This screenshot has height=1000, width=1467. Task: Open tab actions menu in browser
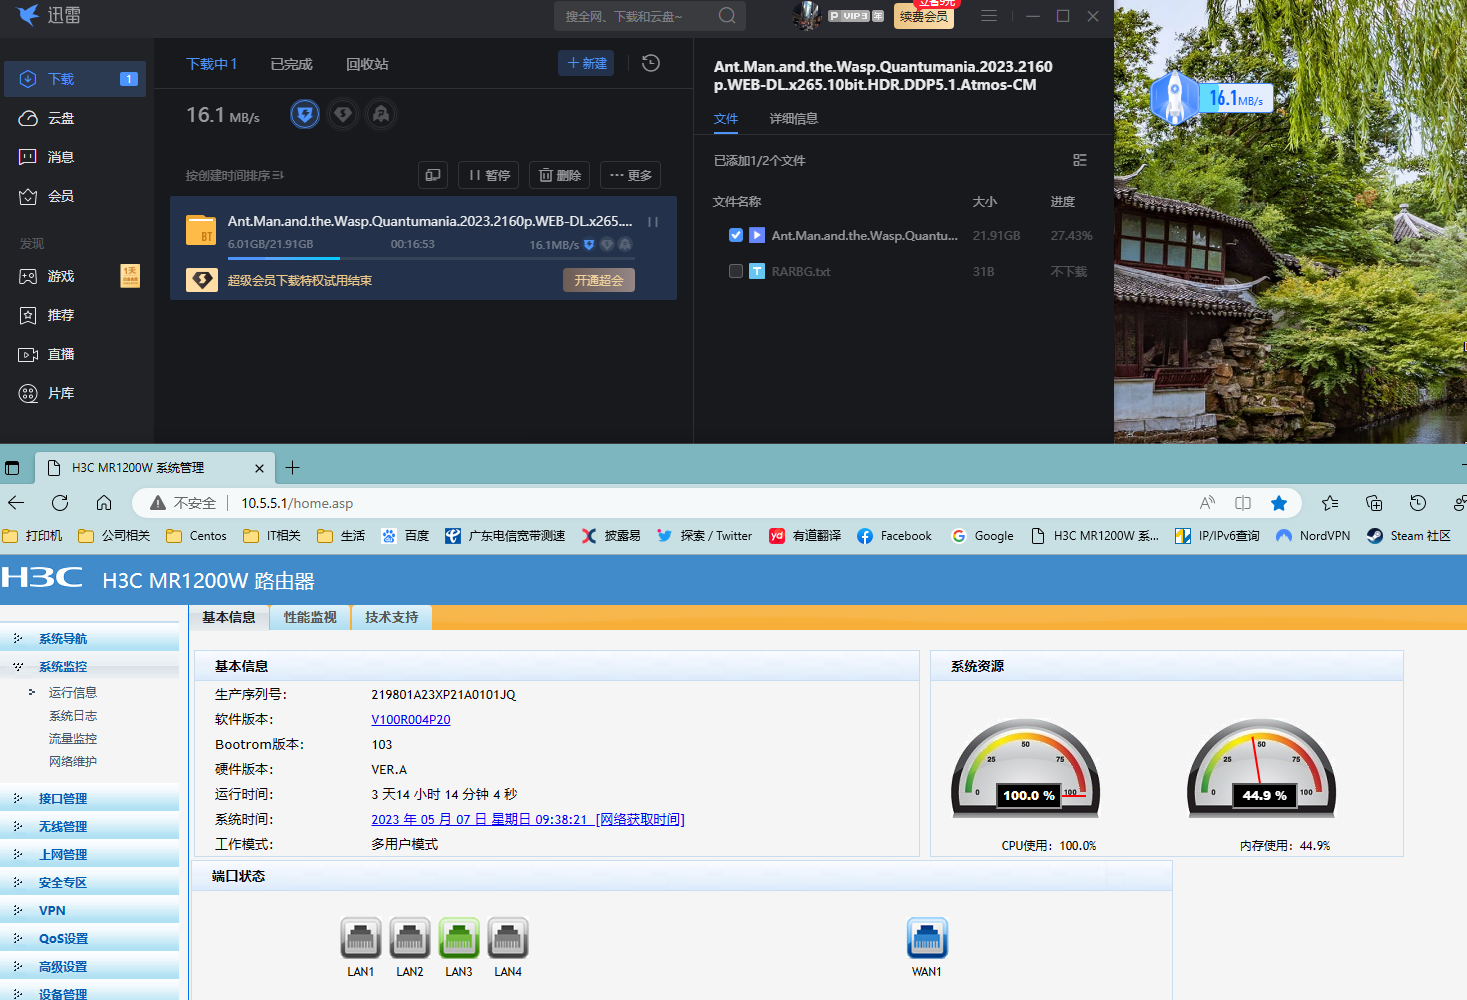[12, 468]
